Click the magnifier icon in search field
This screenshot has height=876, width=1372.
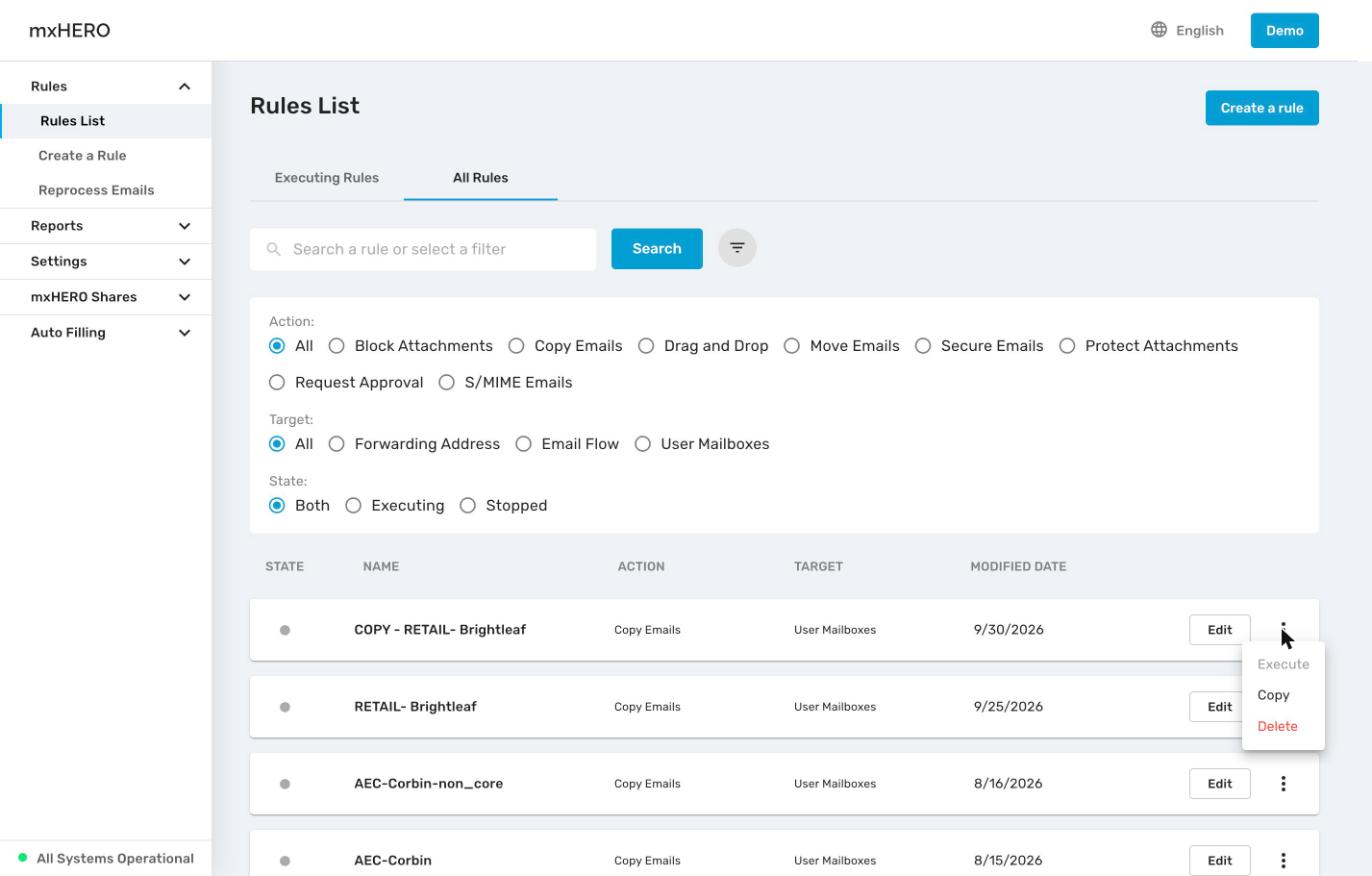click(x=273, y=249)
